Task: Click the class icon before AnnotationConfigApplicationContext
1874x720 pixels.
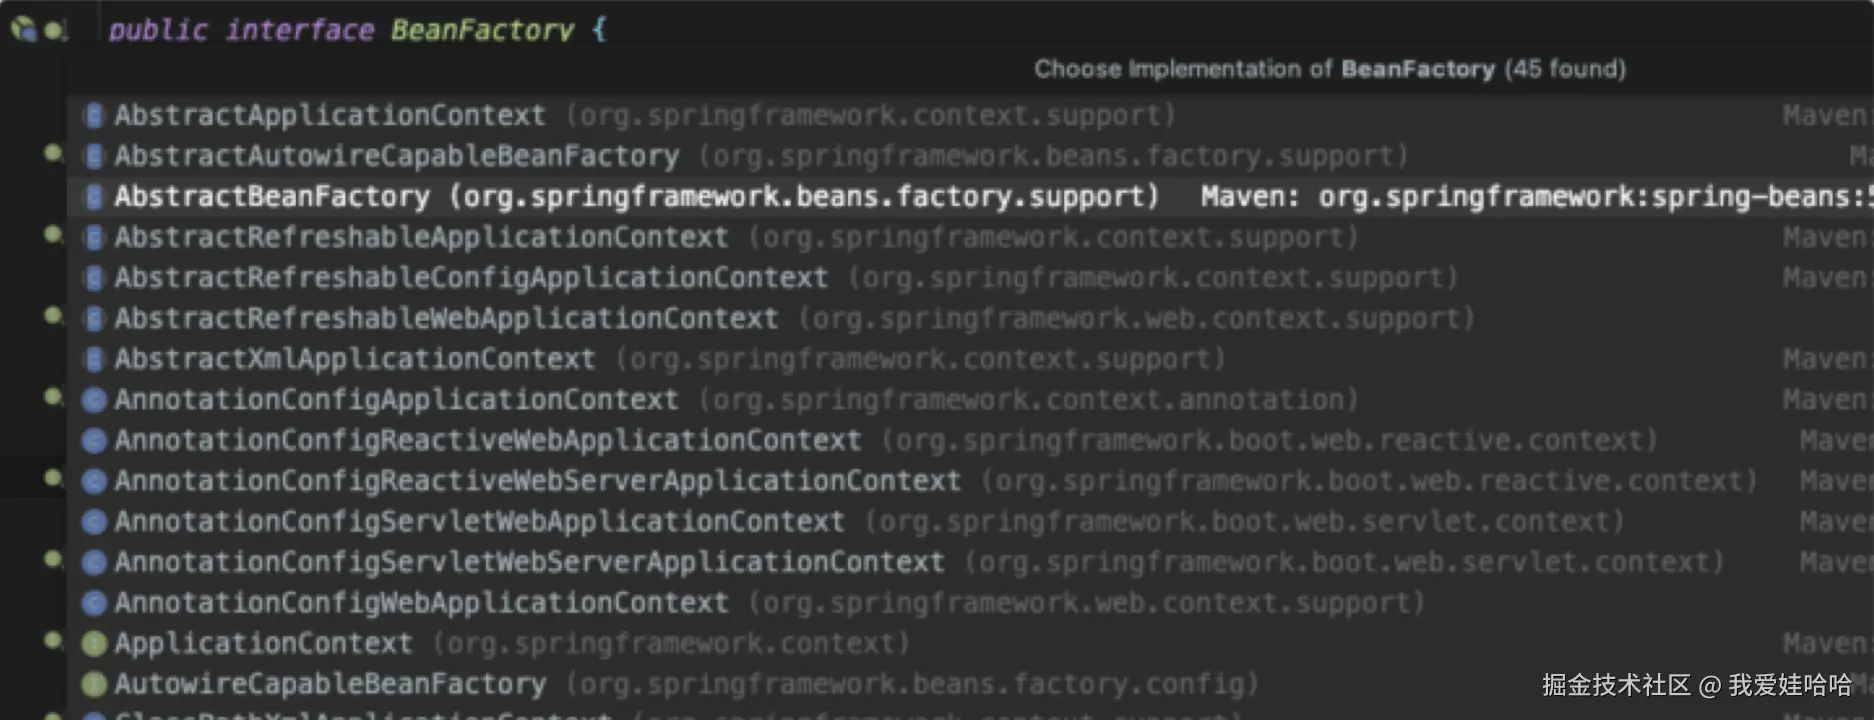Action: tap(94, 400)
